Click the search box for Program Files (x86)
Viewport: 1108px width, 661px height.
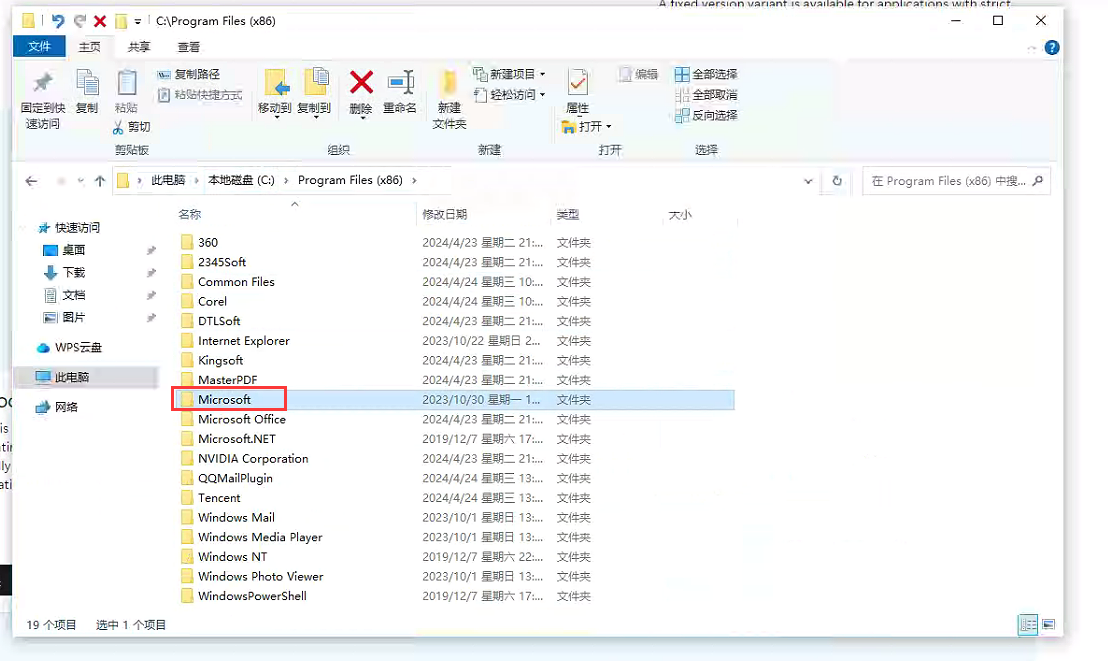coord(956,181)
